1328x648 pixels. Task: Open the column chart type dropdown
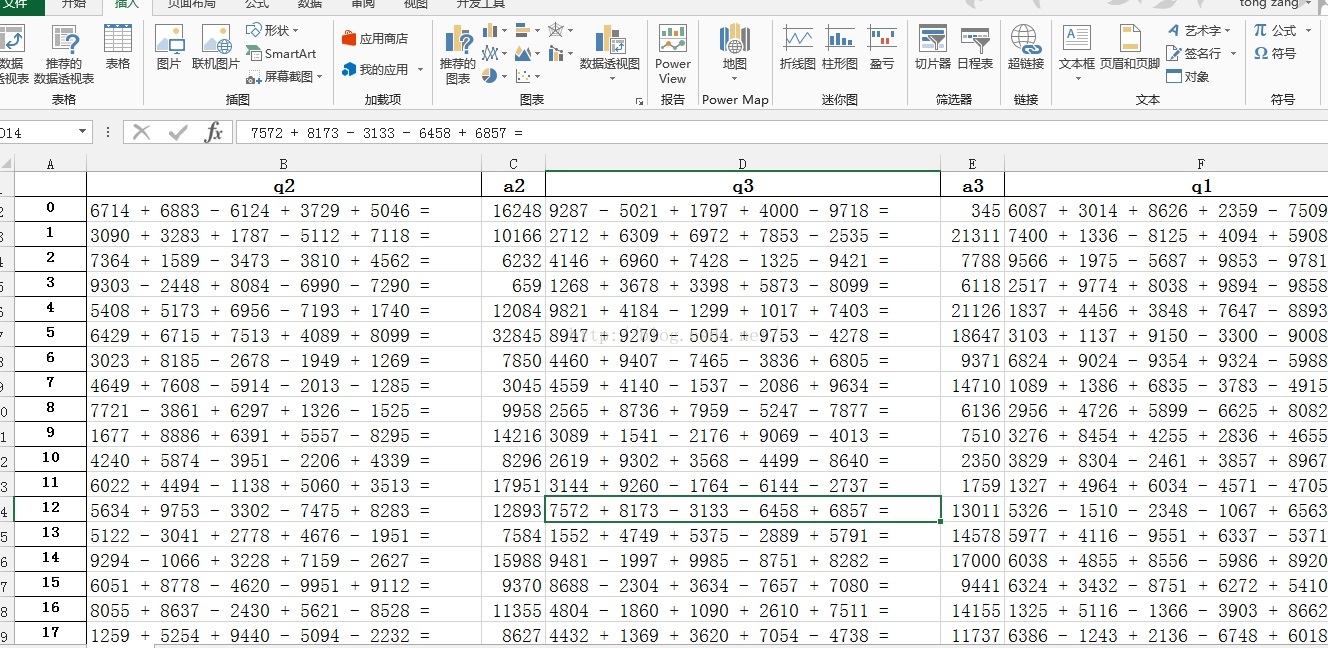pyautogui.click(x=503, y=31)
